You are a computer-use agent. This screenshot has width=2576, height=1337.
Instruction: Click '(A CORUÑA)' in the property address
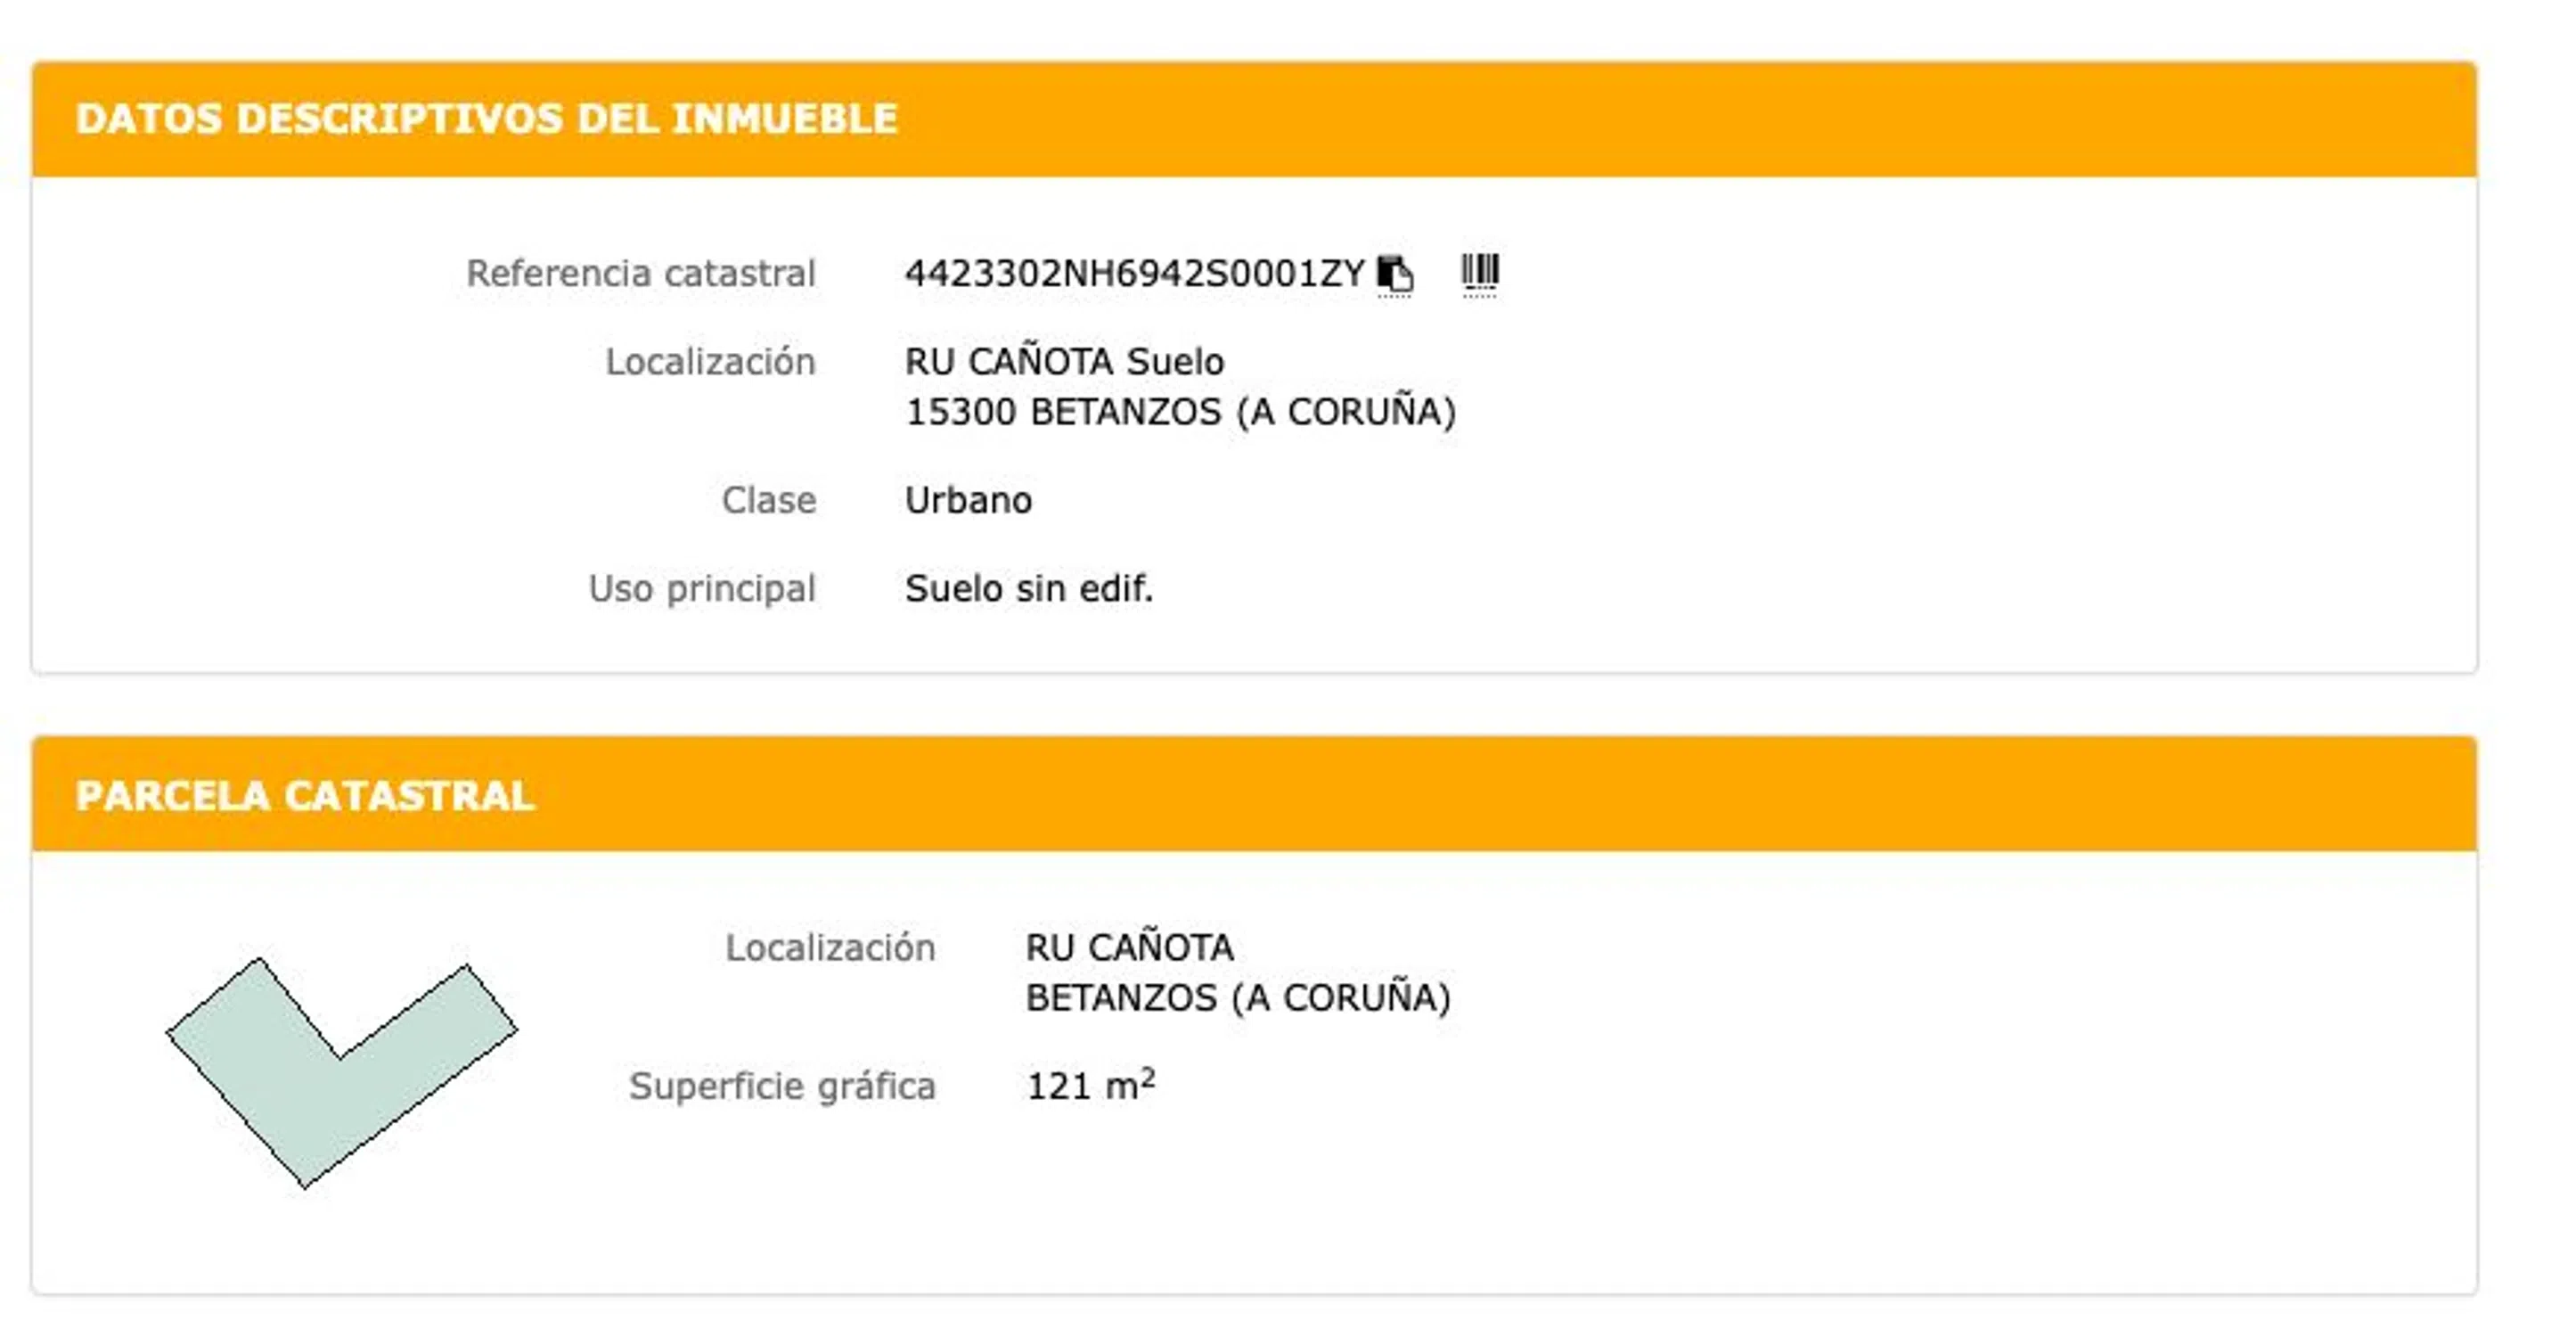coord(1346,412)
